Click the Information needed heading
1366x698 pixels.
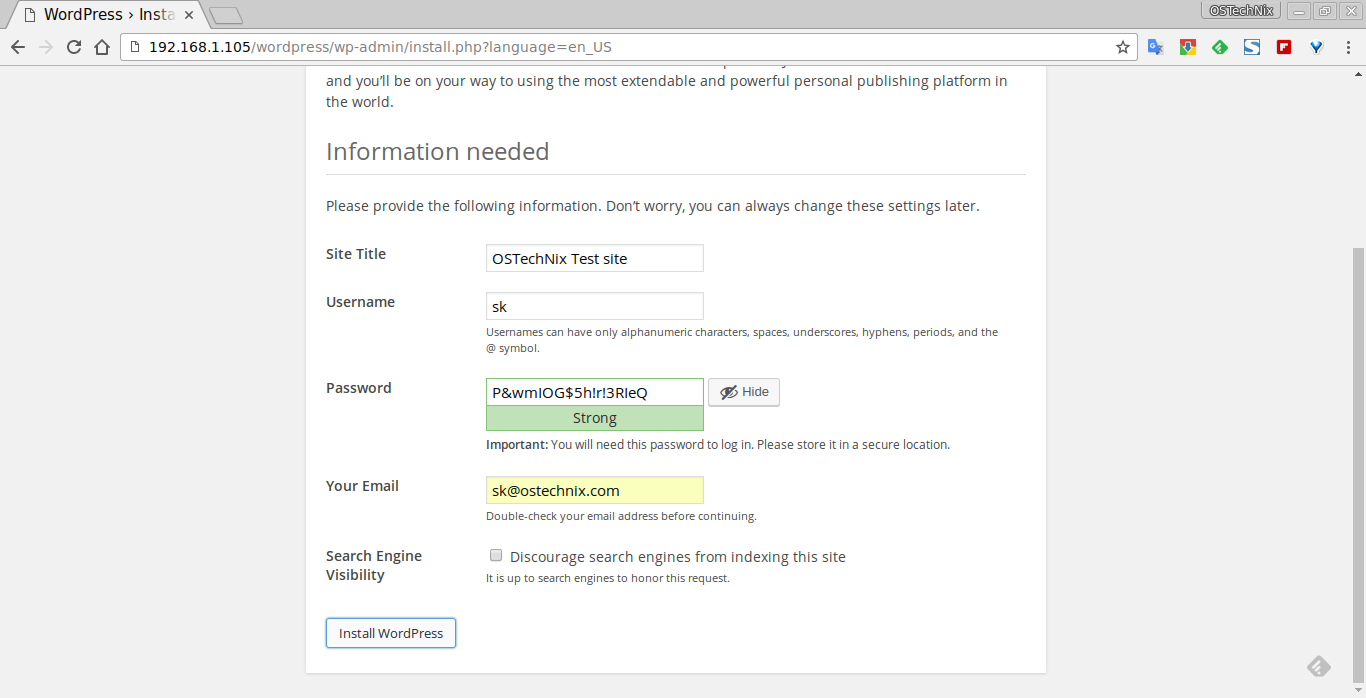[x=438, y=152]
